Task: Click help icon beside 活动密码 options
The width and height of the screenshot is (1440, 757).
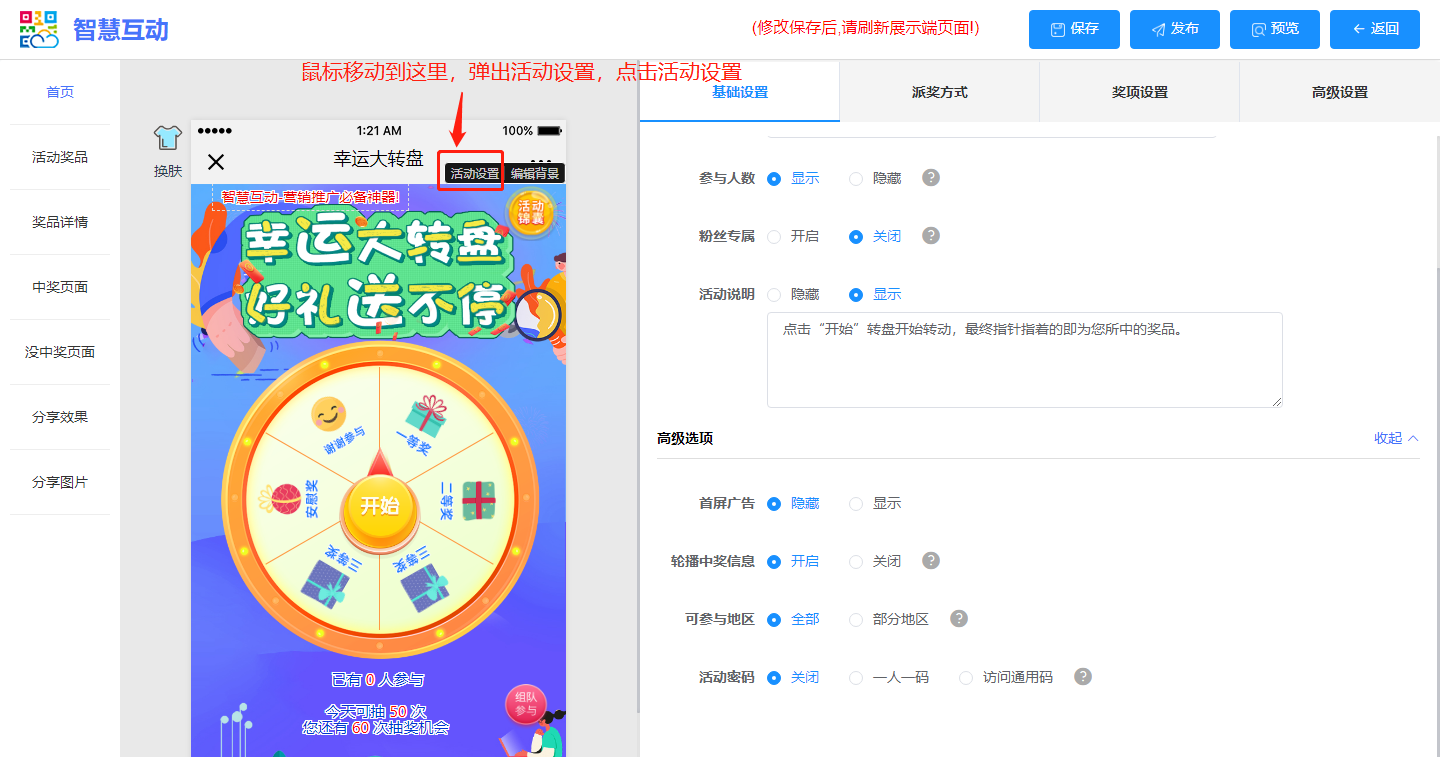Action: pyautogui.click(x=1083, y=677)
